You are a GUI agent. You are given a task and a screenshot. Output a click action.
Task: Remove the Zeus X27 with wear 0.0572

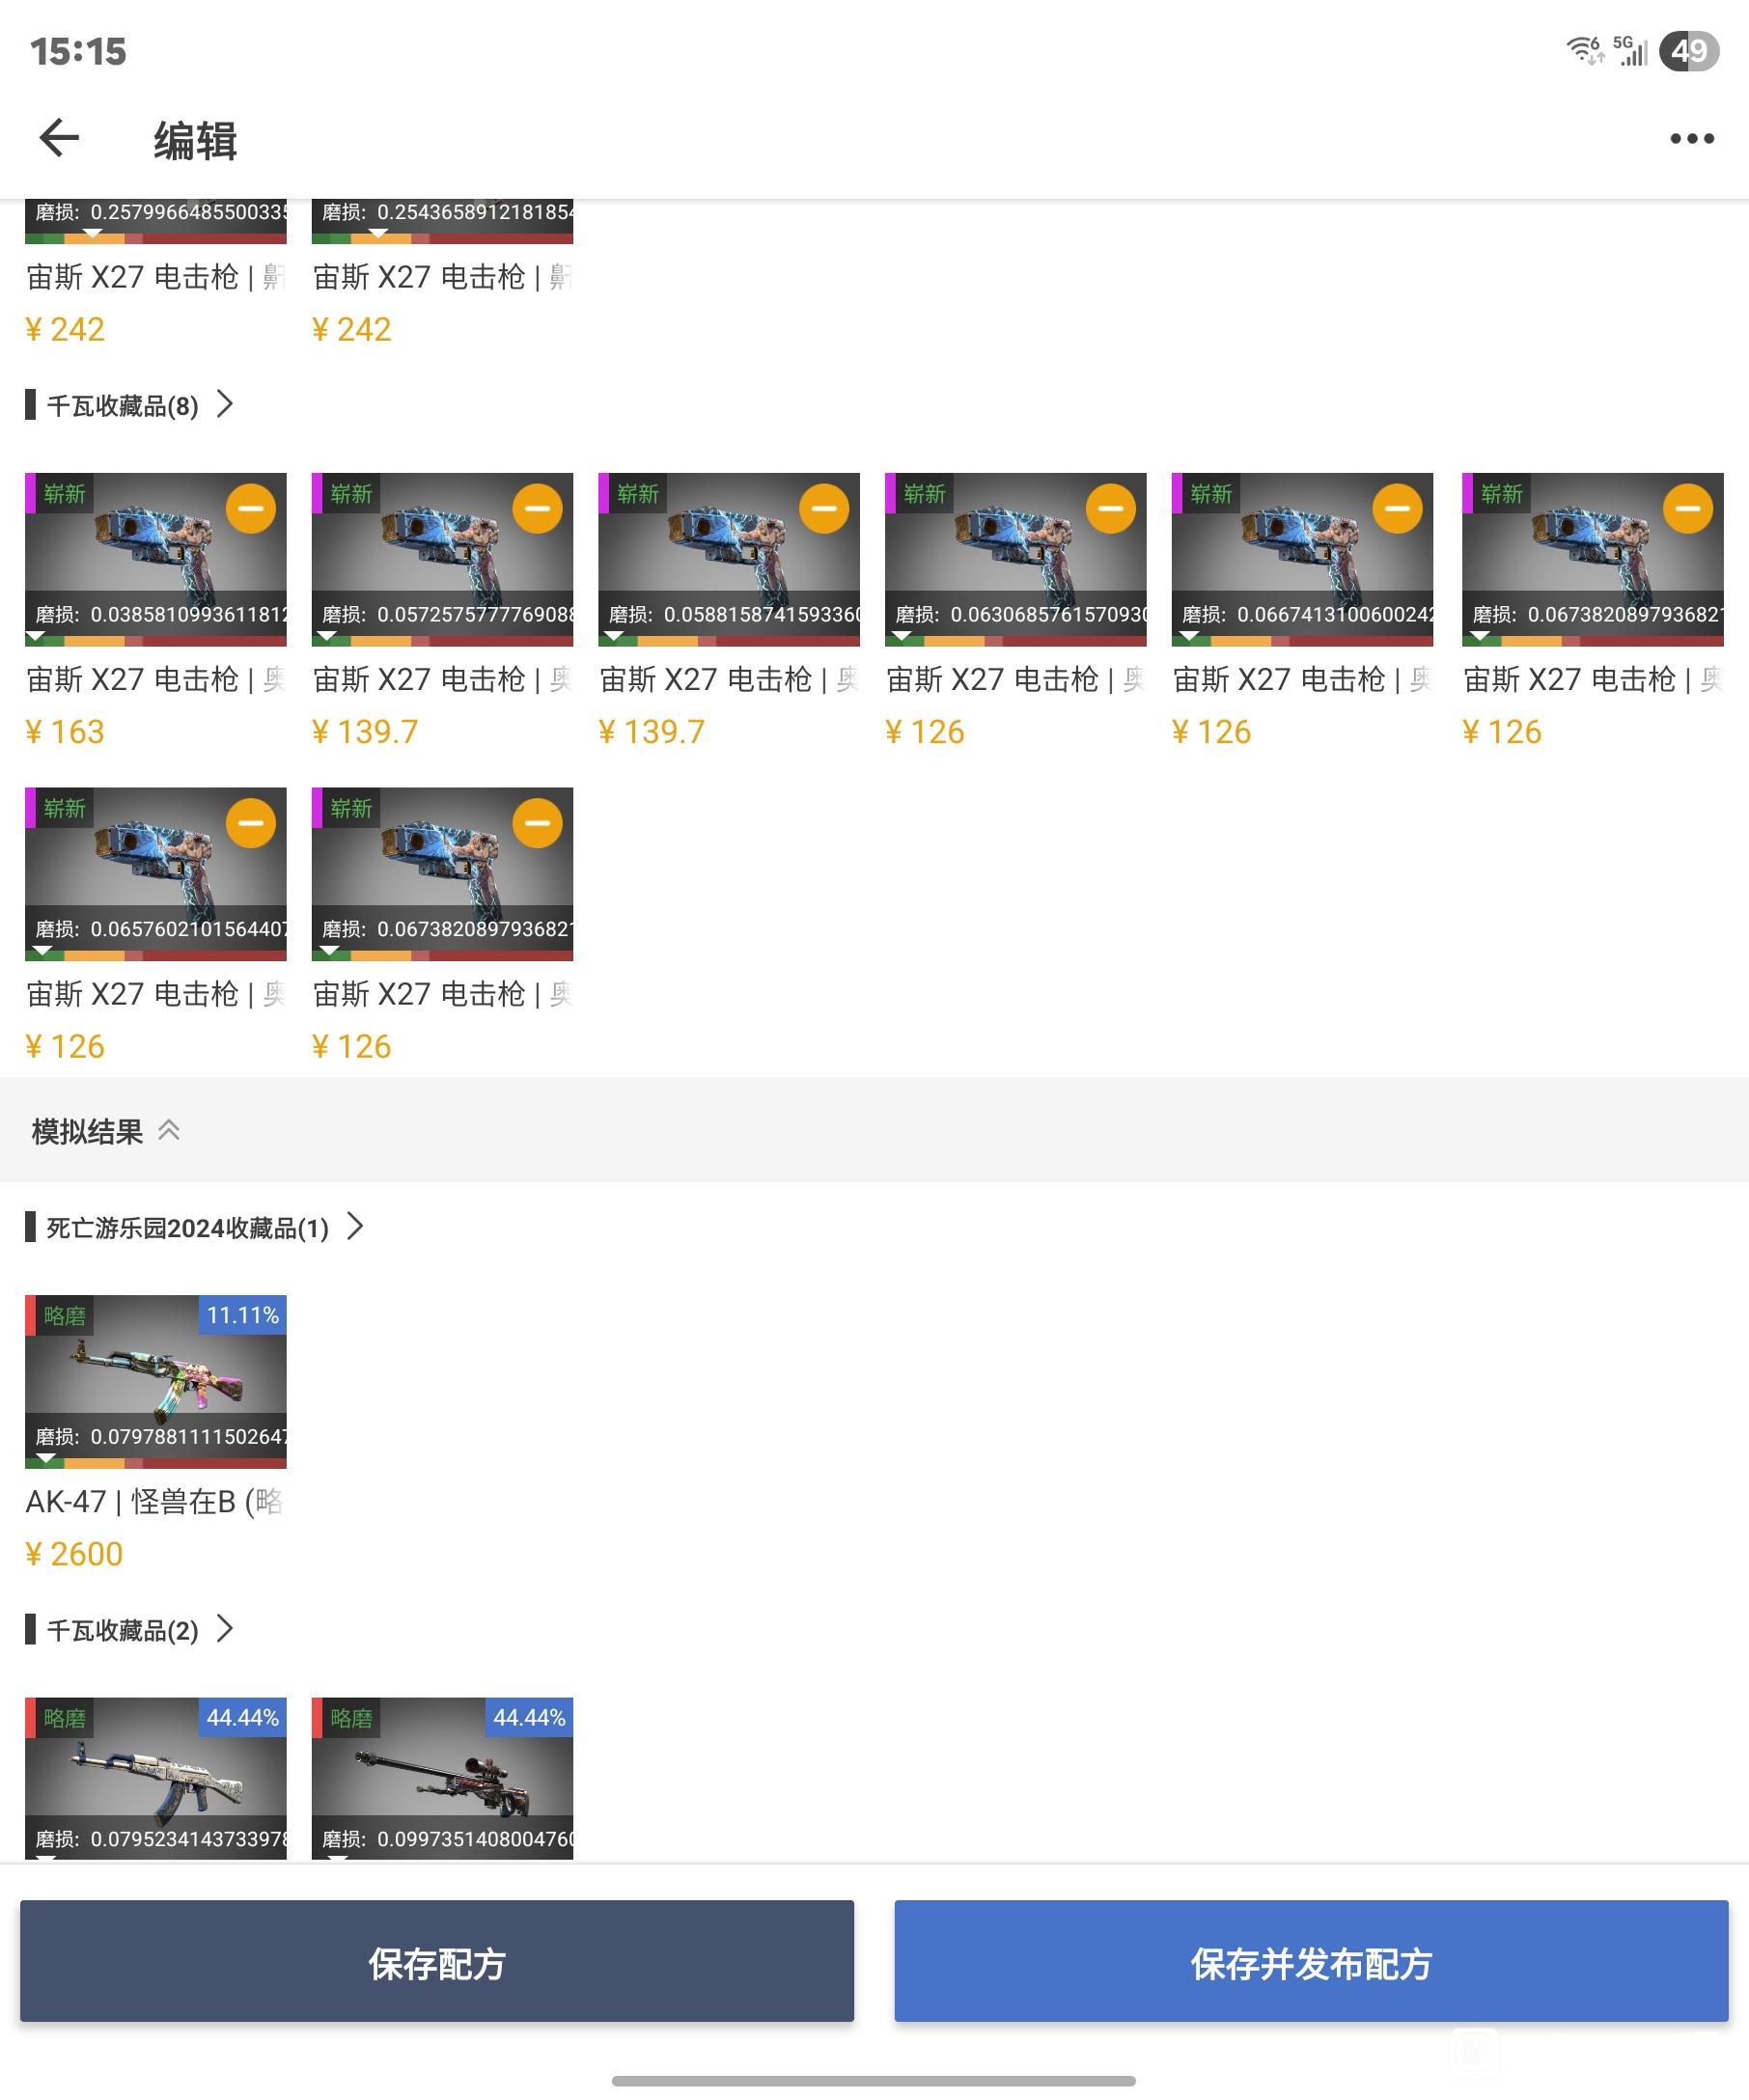(538, 508)
